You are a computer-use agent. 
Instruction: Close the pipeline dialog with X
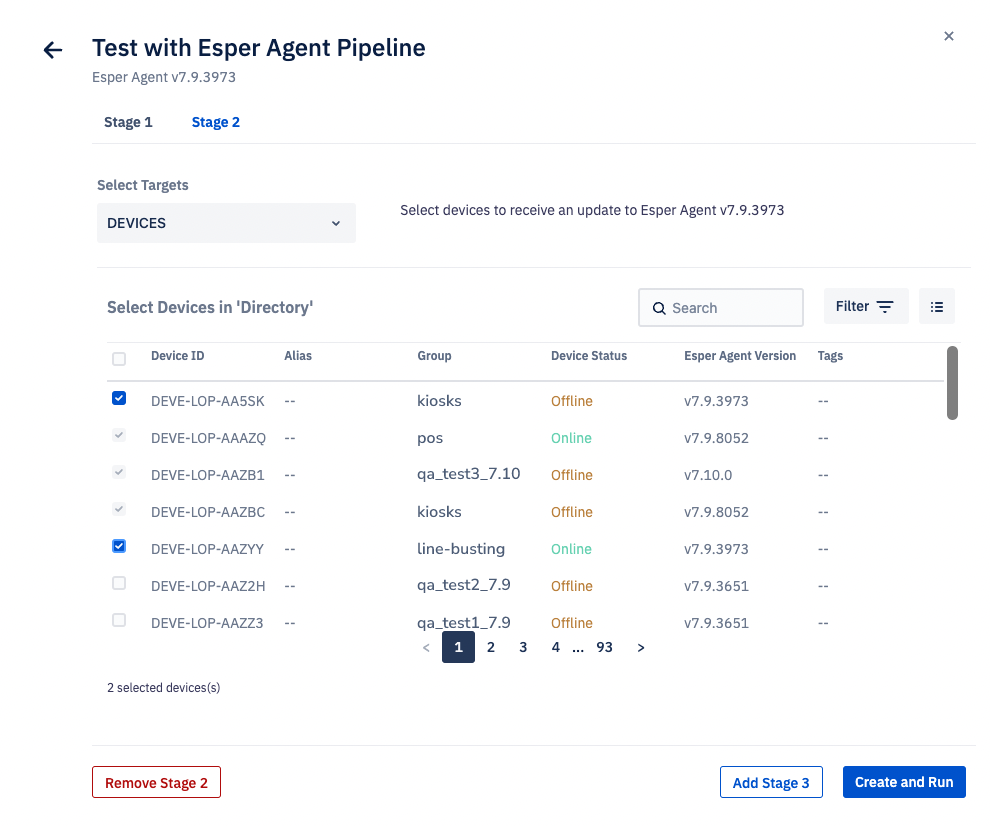click(x=948, y=36)
